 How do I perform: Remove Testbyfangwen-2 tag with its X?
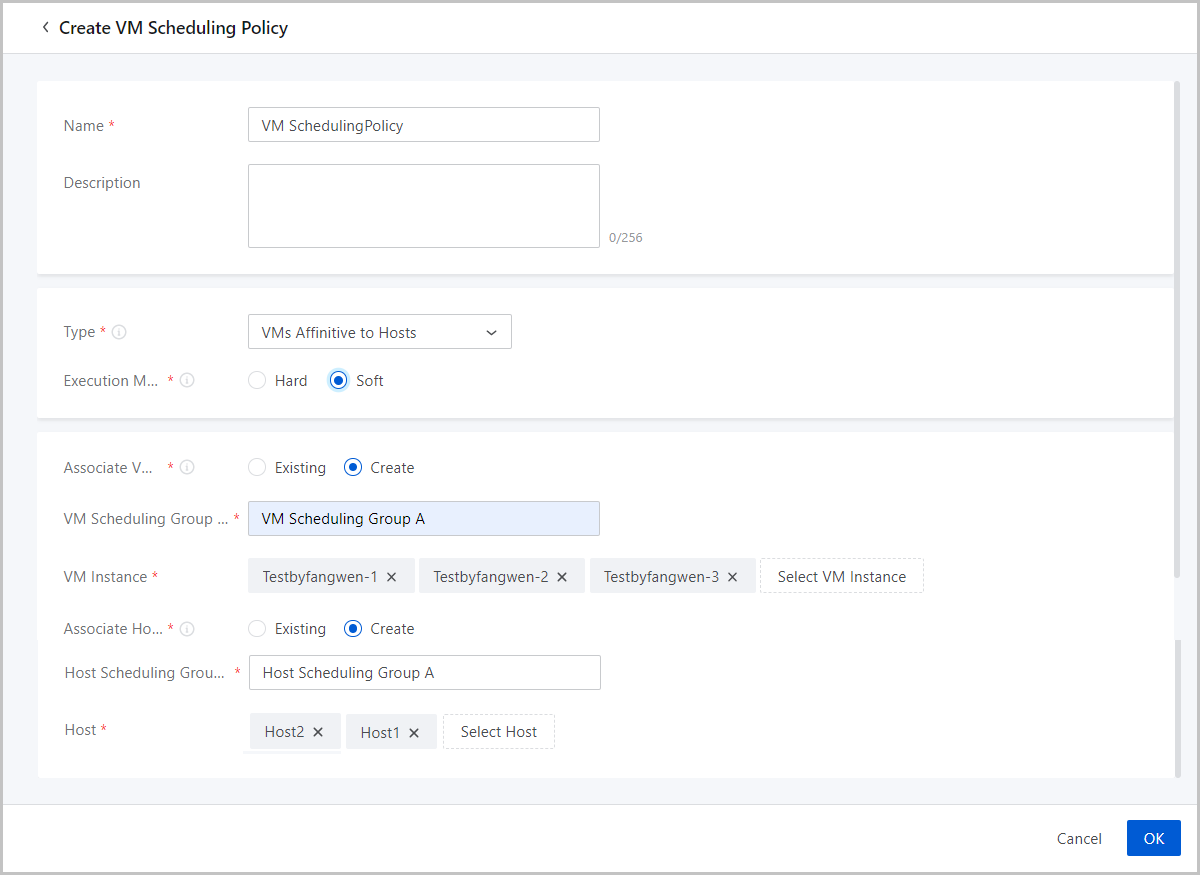[x=562, y=577]
